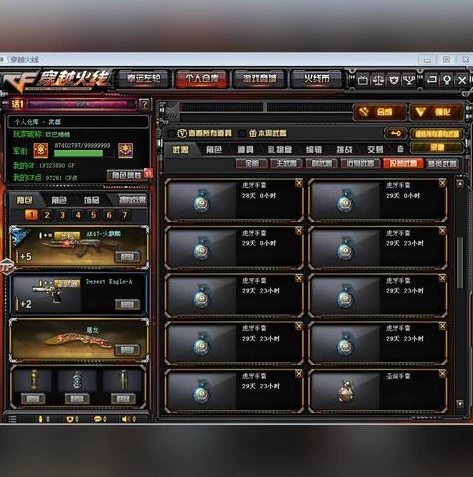Switch to the 交易 inventory tab
The height and width of the screenshot is (477, 473).
click(x=375, y=150)
